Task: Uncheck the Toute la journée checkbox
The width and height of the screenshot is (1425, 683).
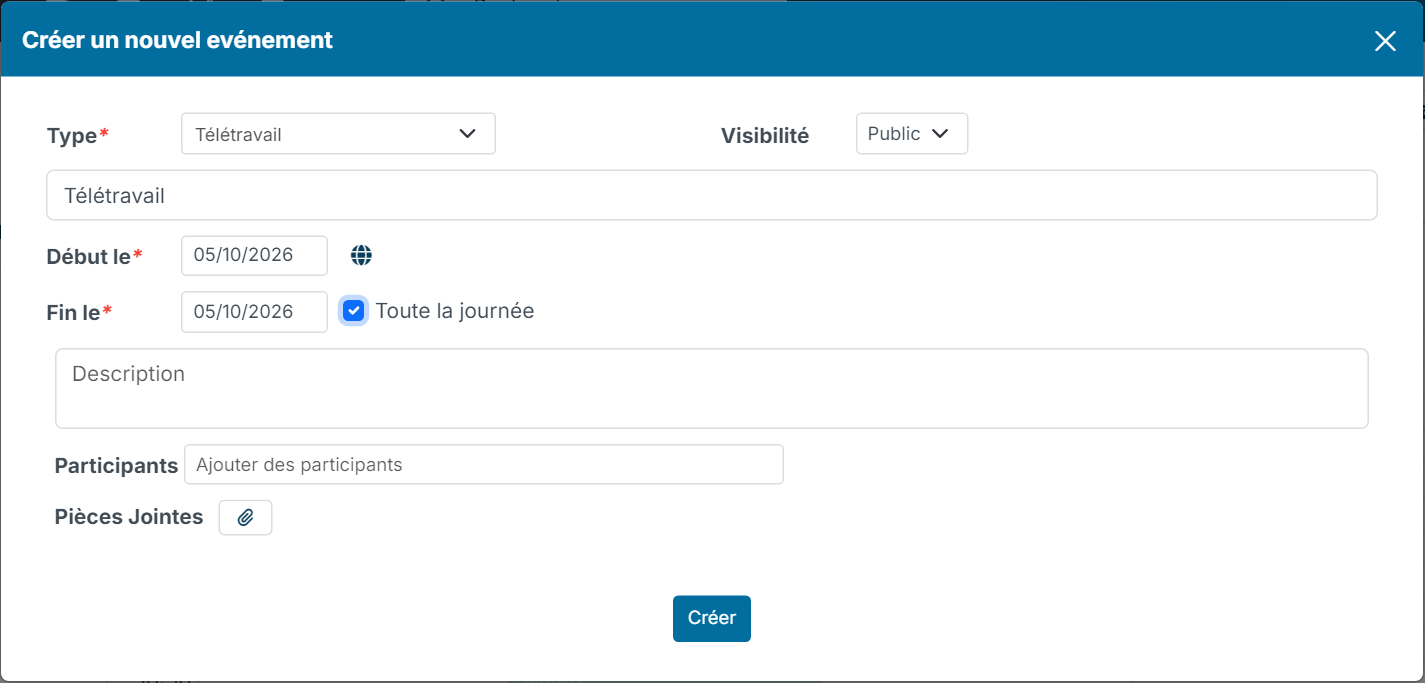Action: pyautogui.click(x=354, y=311)
